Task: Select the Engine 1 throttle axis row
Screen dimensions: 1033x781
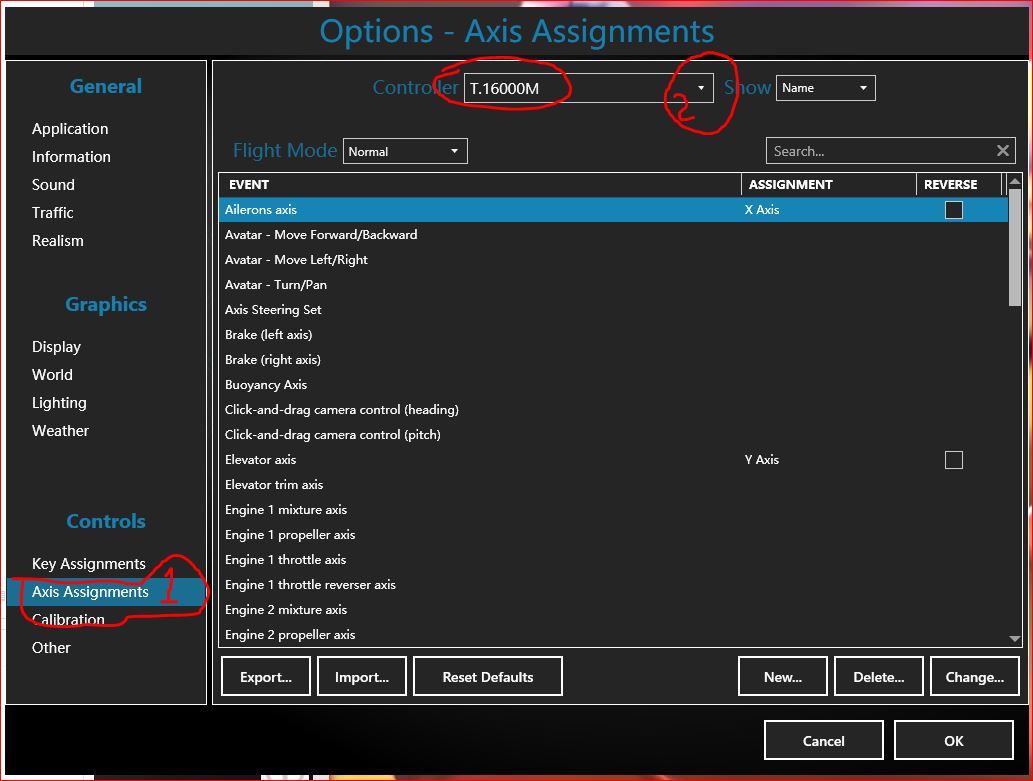Action: coord(286,560)
